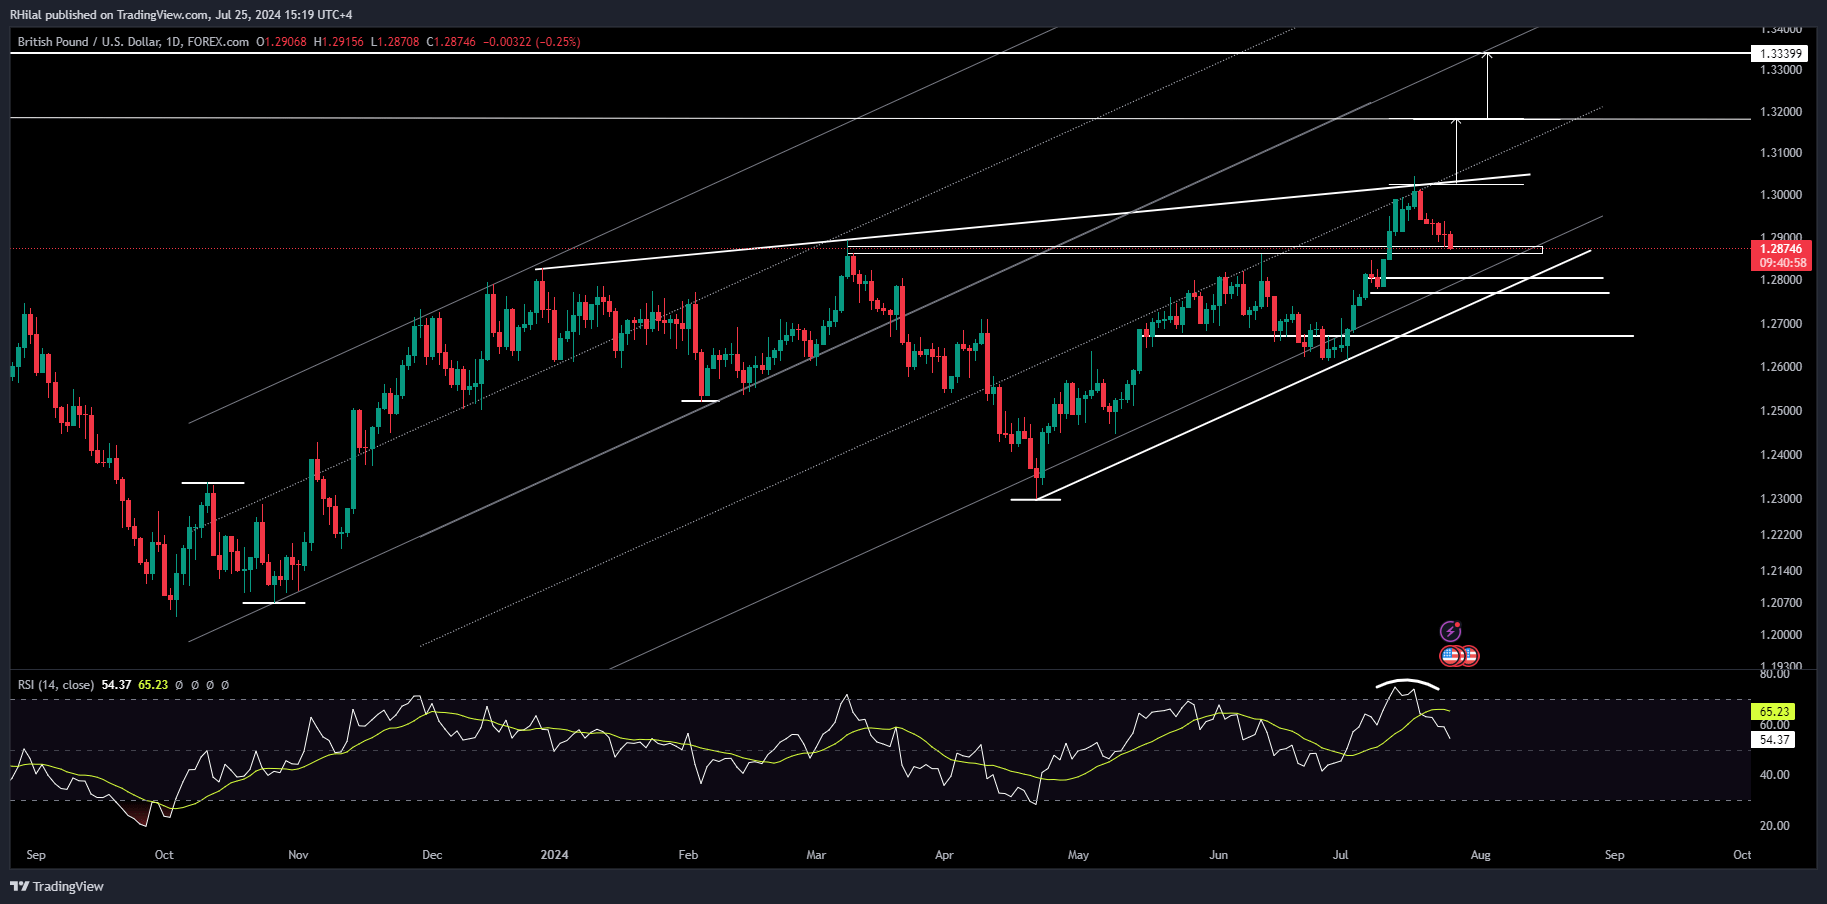The height and width of the screenshot is (904, 1827).
Task: Click the 1.31000 price axis label
Action: click(x=1781, y=153)
